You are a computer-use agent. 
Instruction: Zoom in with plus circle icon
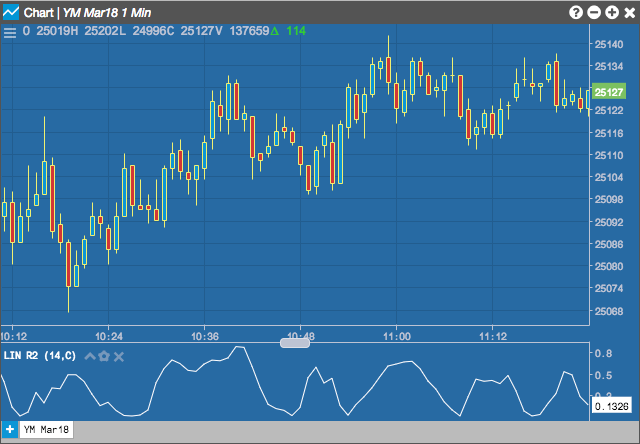tap(612, 13)
